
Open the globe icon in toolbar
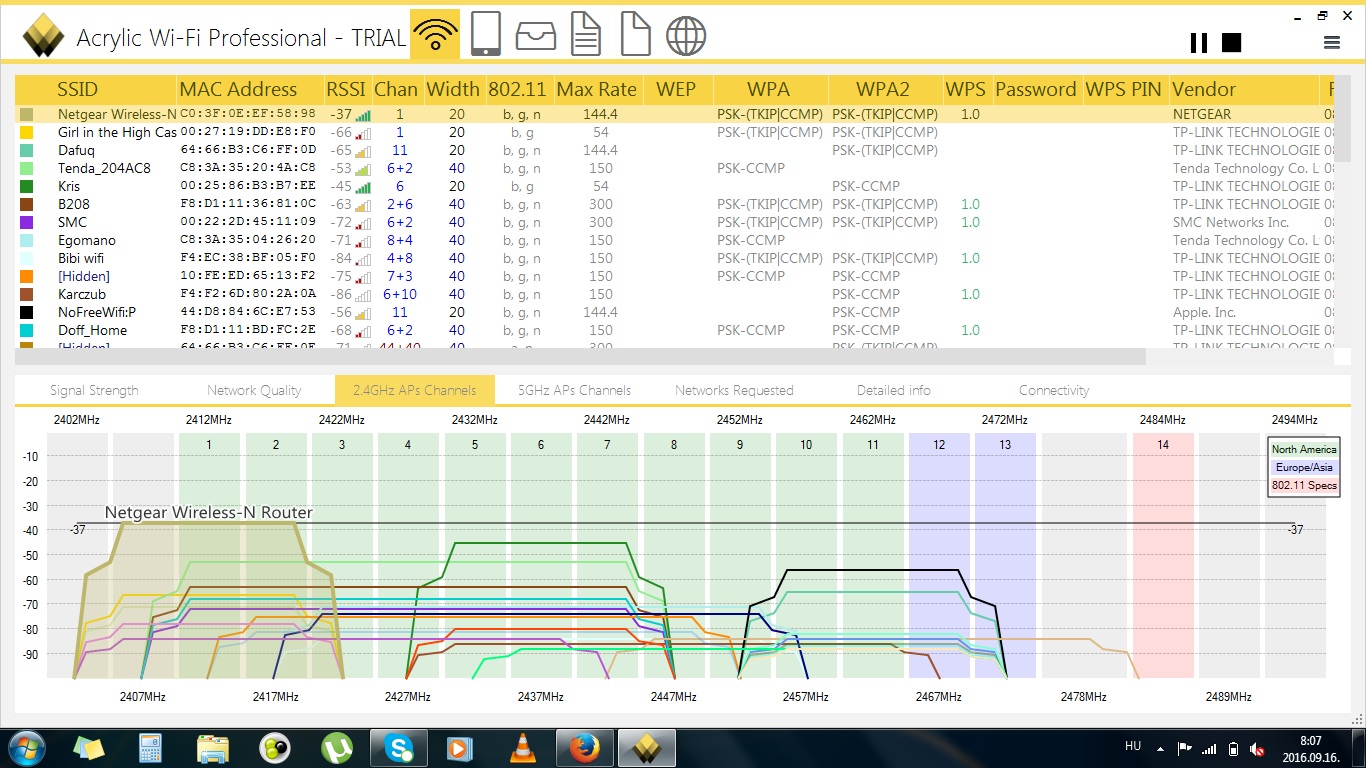(x=686, y=35)
